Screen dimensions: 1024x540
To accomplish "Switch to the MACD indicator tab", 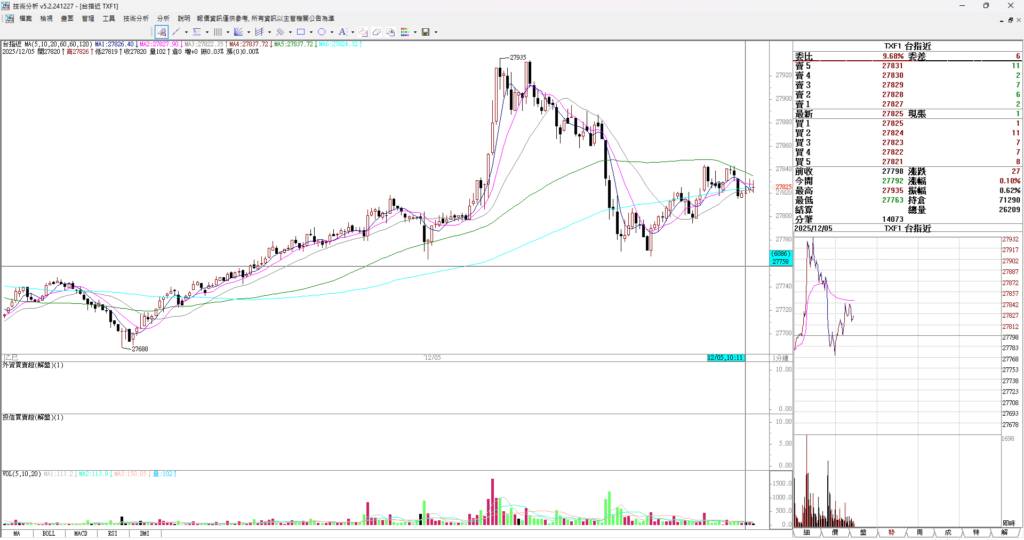I will [x=80, y=533].
